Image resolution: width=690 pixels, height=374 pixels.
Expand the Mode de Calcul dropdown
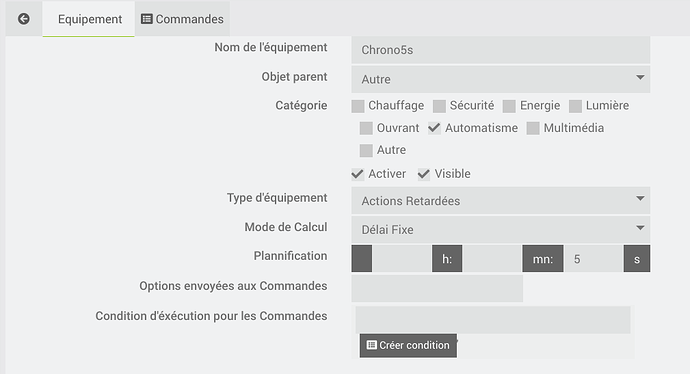point(501,230)
